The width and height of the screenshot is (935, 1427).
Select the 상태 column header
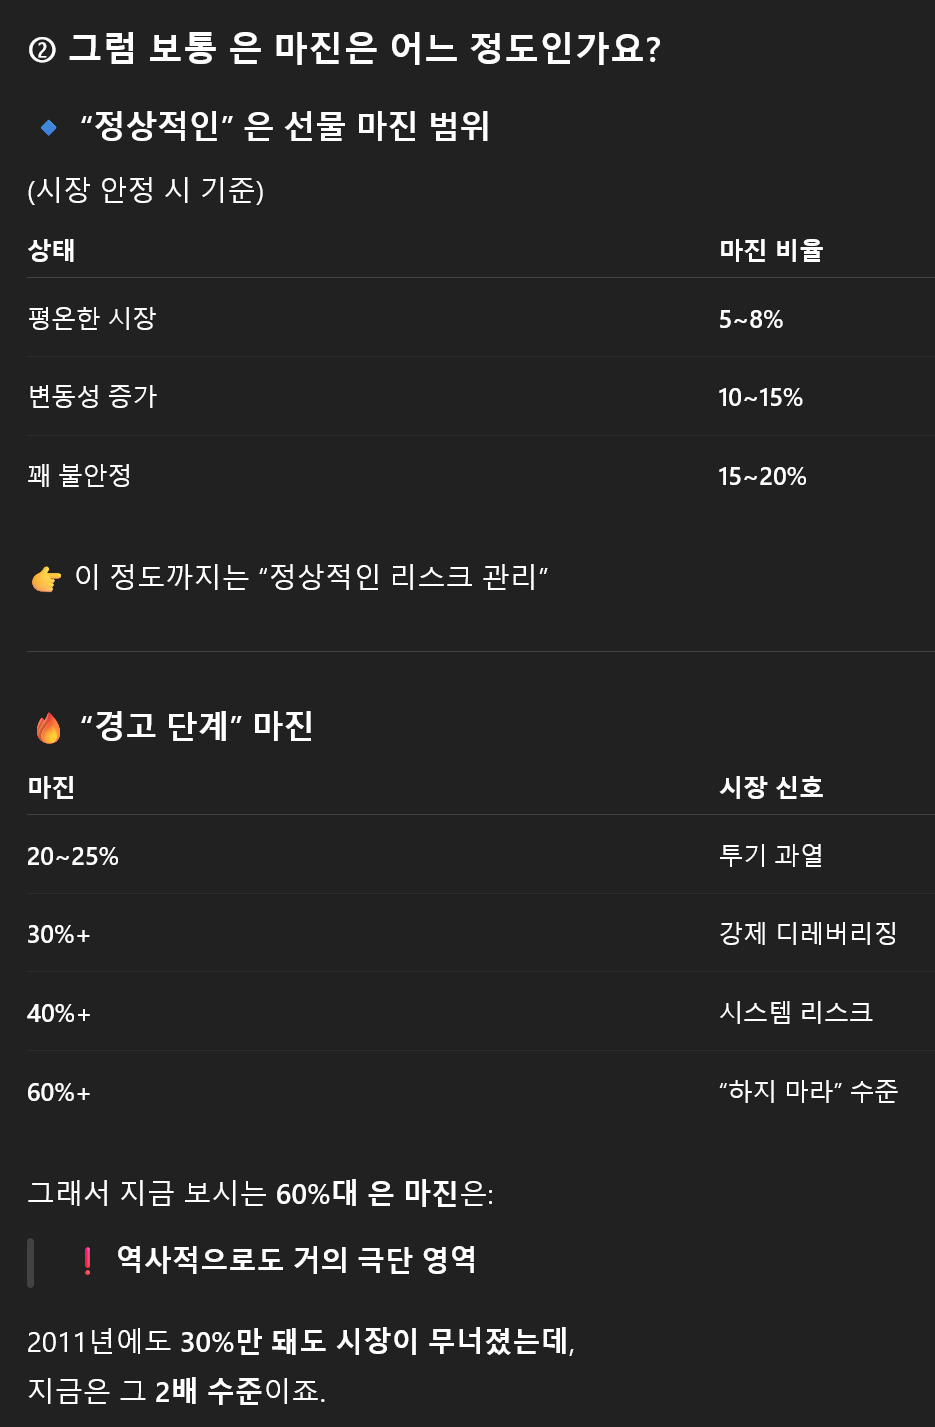(x=51, y=250)
